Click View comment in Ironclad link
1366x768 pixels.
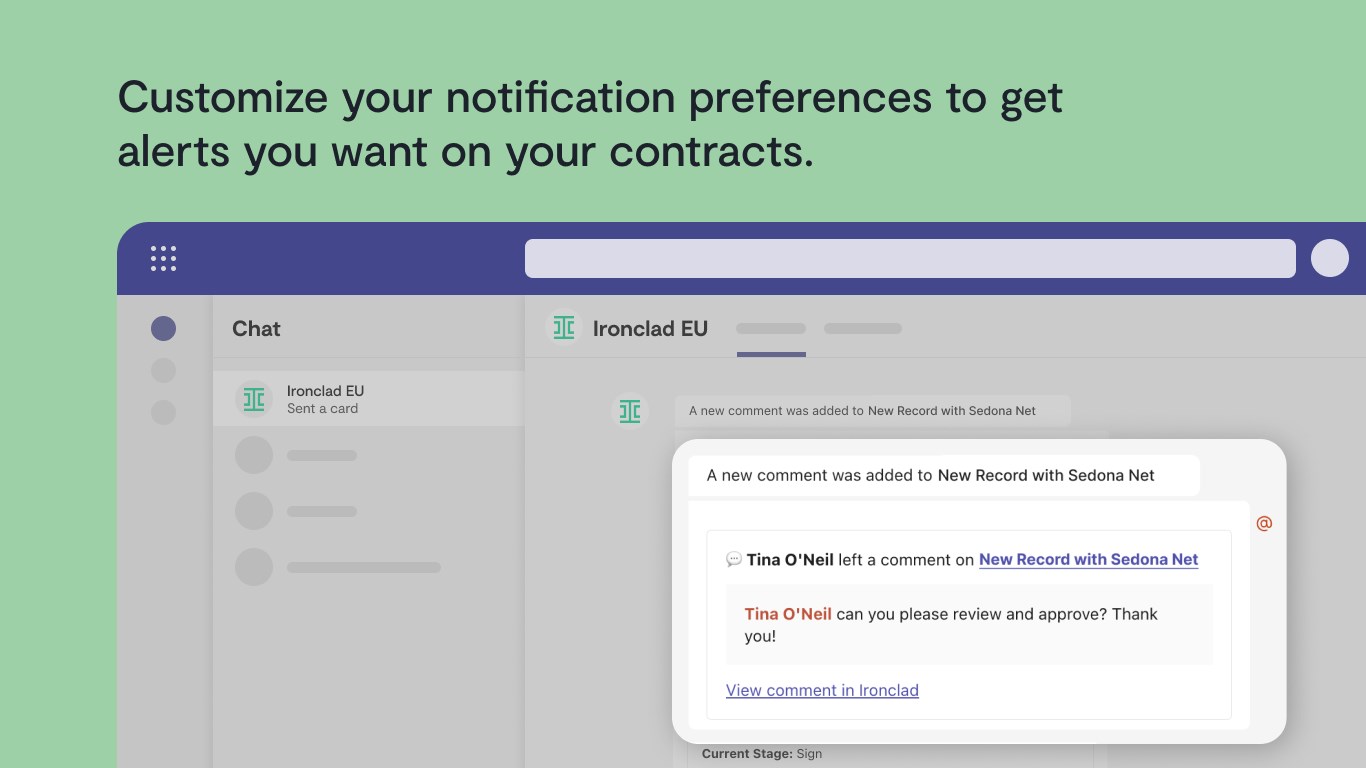822,690
